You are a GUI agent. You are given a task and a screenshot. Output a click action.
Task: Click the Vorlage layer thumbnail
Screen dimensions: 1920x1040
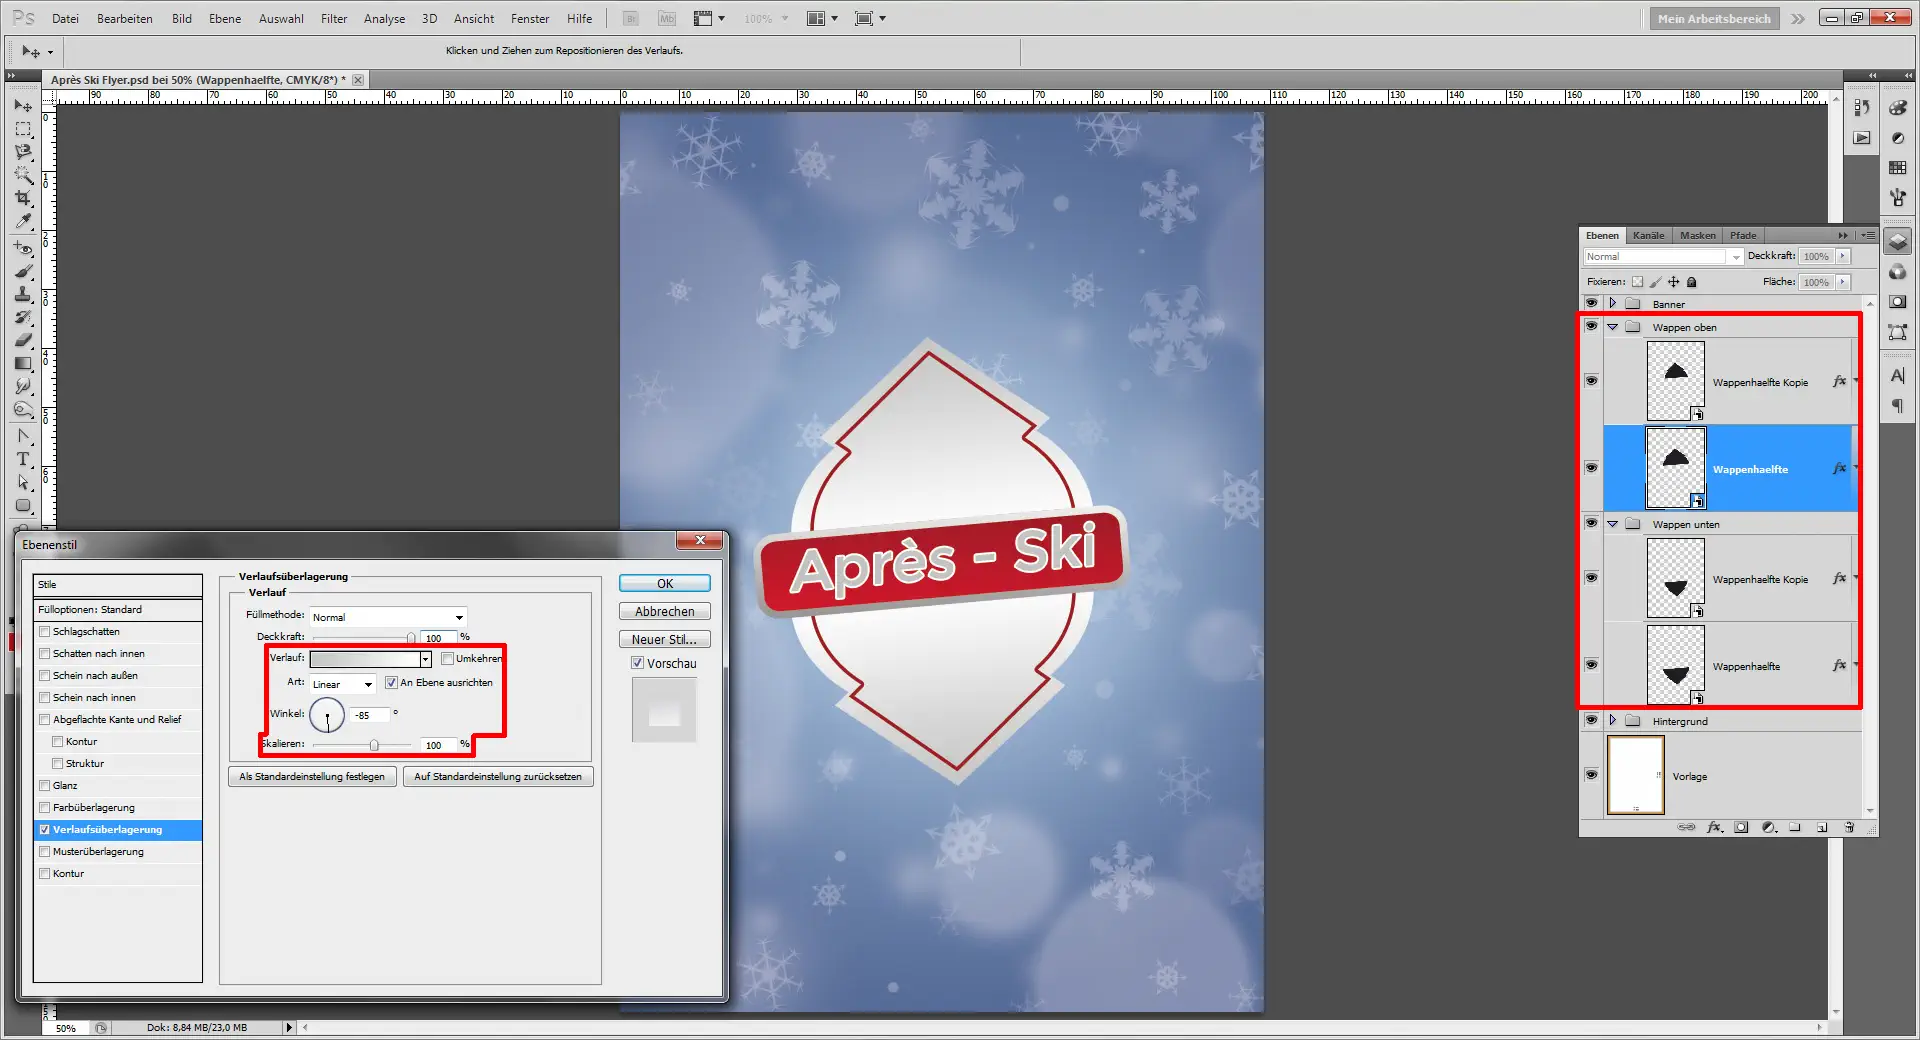[1635, 775]
